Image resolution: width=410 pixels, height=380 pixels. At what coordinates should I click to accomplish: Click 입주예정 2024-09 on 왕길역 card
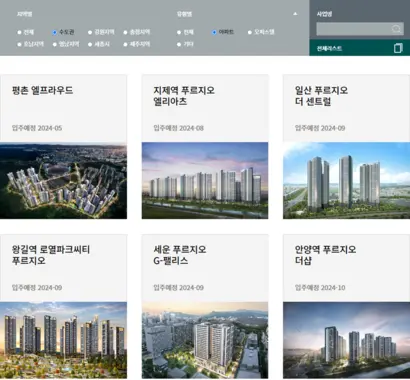[37, 287]
